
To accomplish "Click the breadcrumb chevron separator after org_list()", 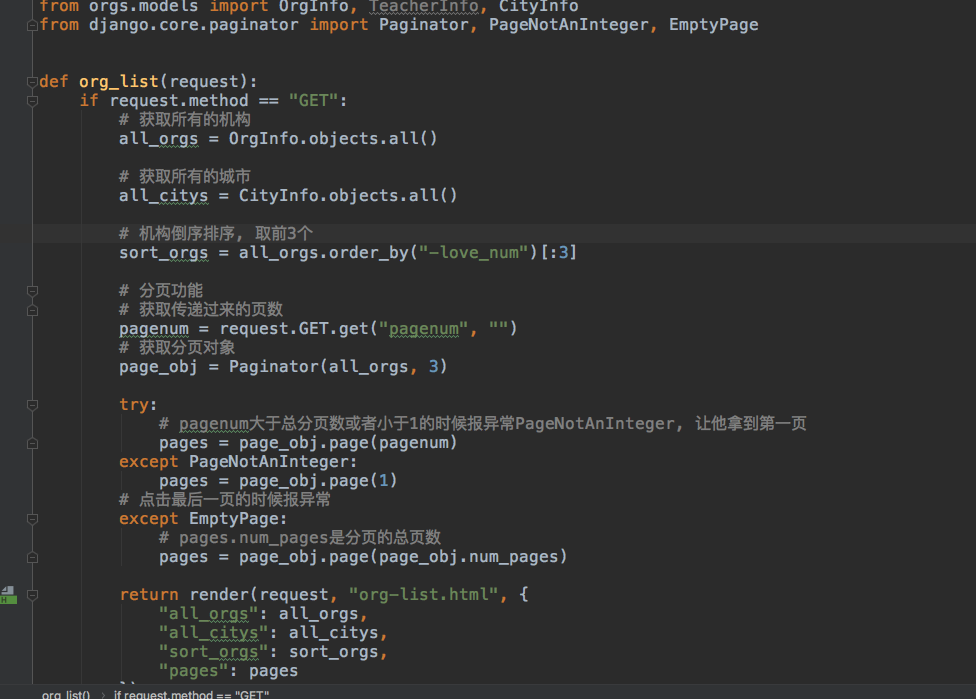I will [103, 694].
